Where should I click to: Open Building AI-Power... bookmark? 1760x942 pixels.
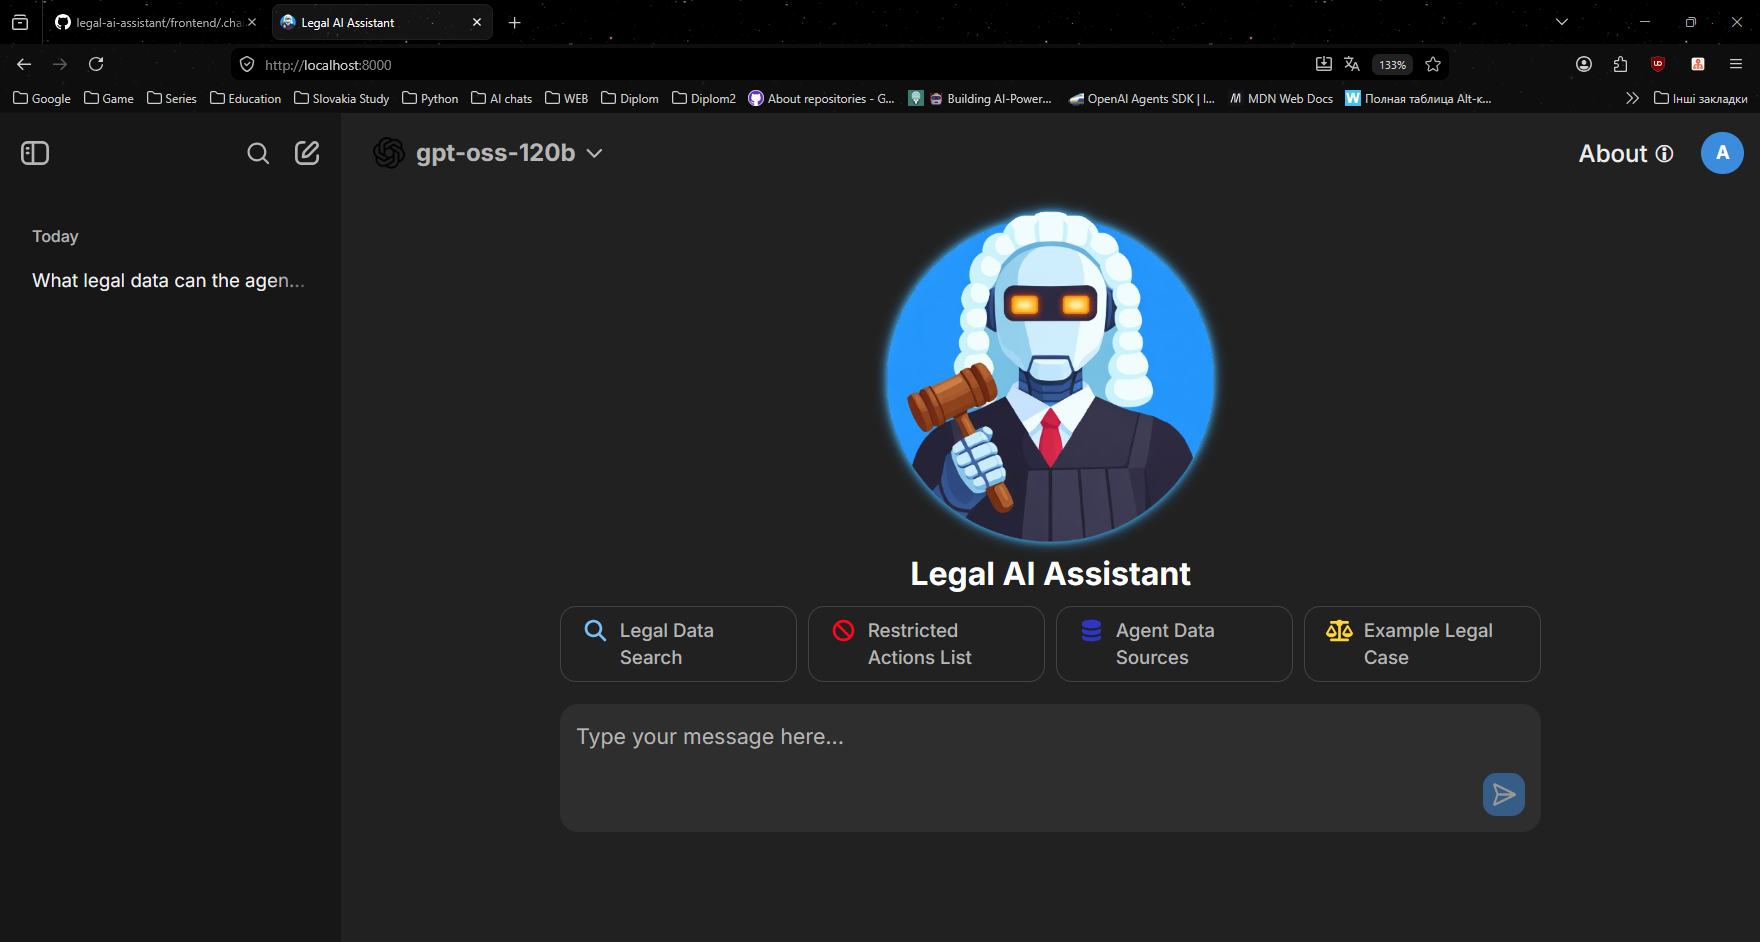[981, 98]
